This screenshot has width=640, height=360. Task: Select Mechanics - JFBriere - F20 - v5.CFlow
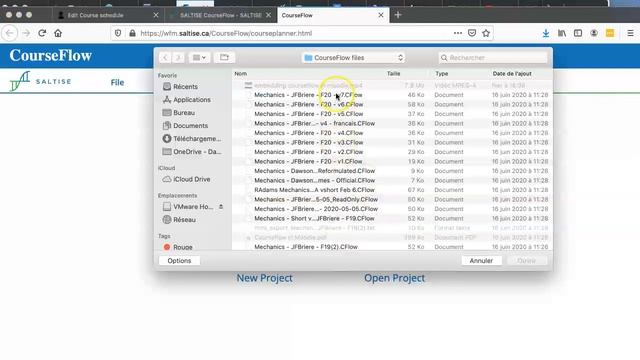click(x=392, y=114)
